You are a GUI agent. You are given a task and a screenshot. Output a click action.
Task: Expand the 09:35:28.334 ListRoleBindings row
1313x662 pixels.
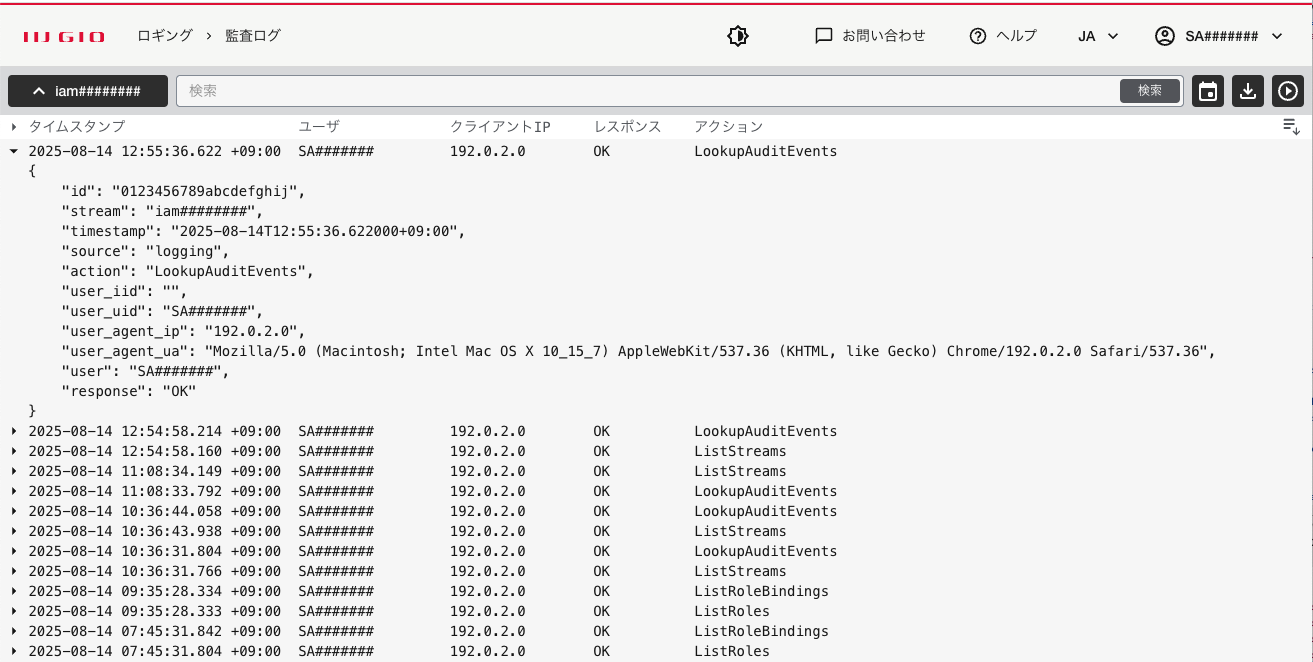[x=14, y=591]
